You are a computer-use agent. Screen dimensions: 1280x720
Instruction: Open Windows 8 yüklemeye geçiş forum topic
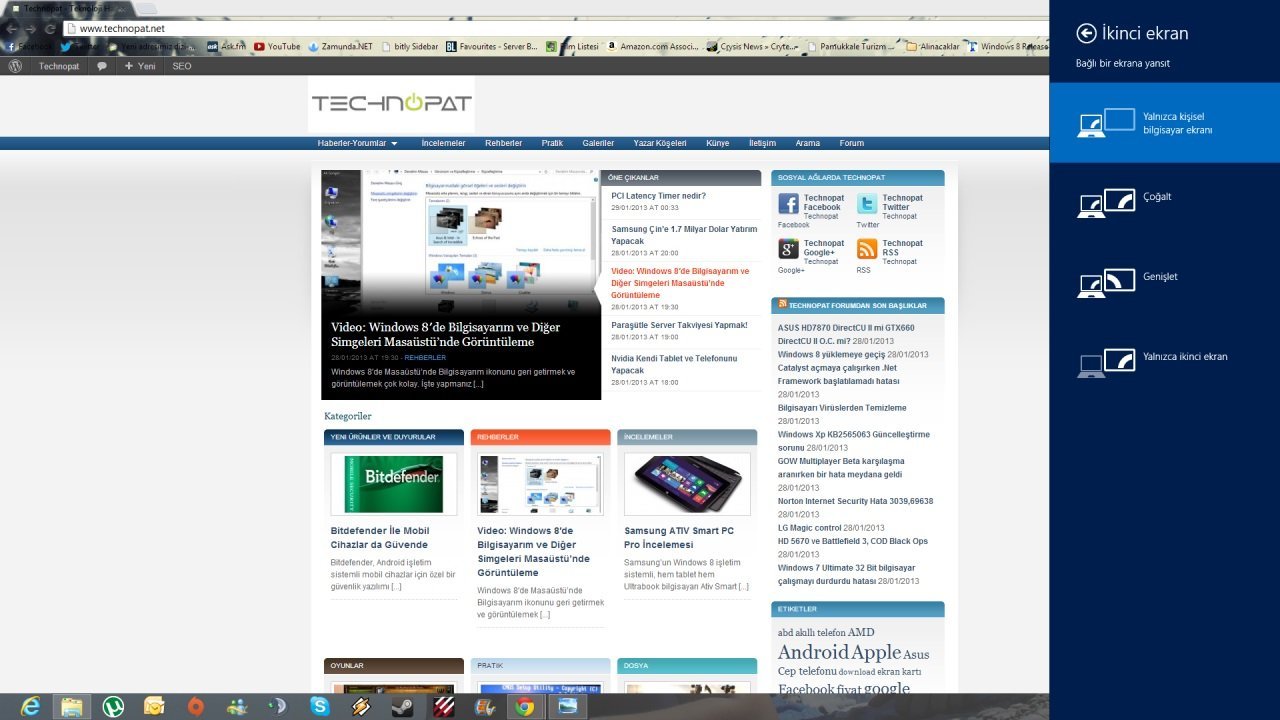[x=831, y=354]
